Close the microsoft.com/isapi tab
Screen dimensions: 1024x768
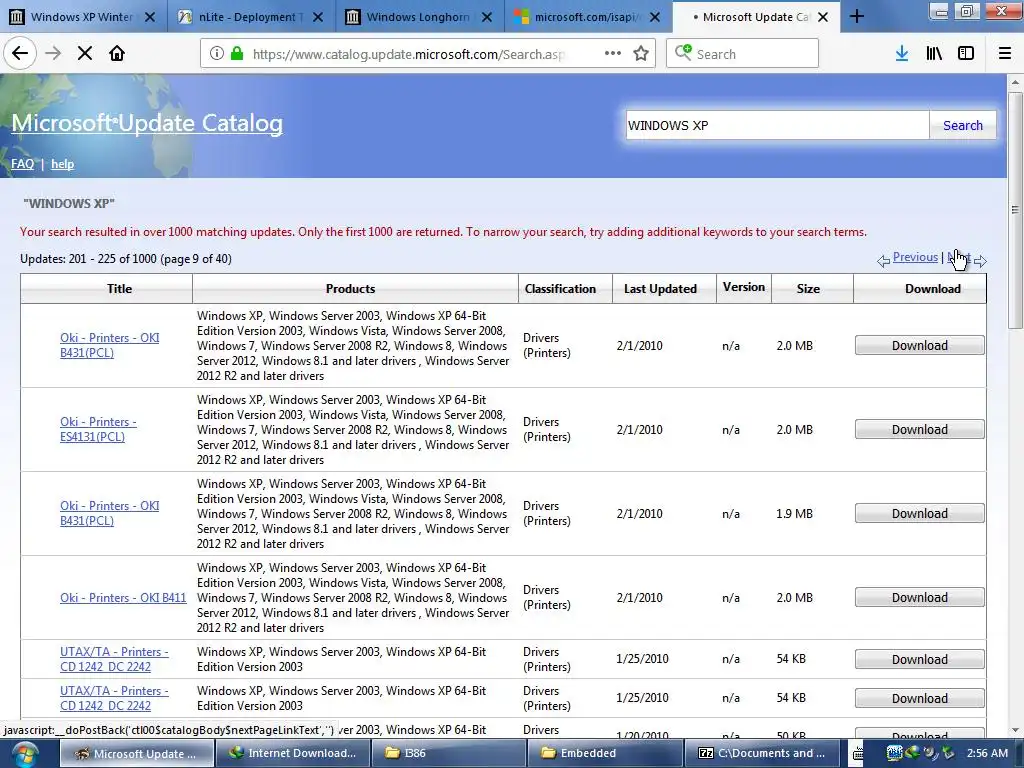[655, 17]
